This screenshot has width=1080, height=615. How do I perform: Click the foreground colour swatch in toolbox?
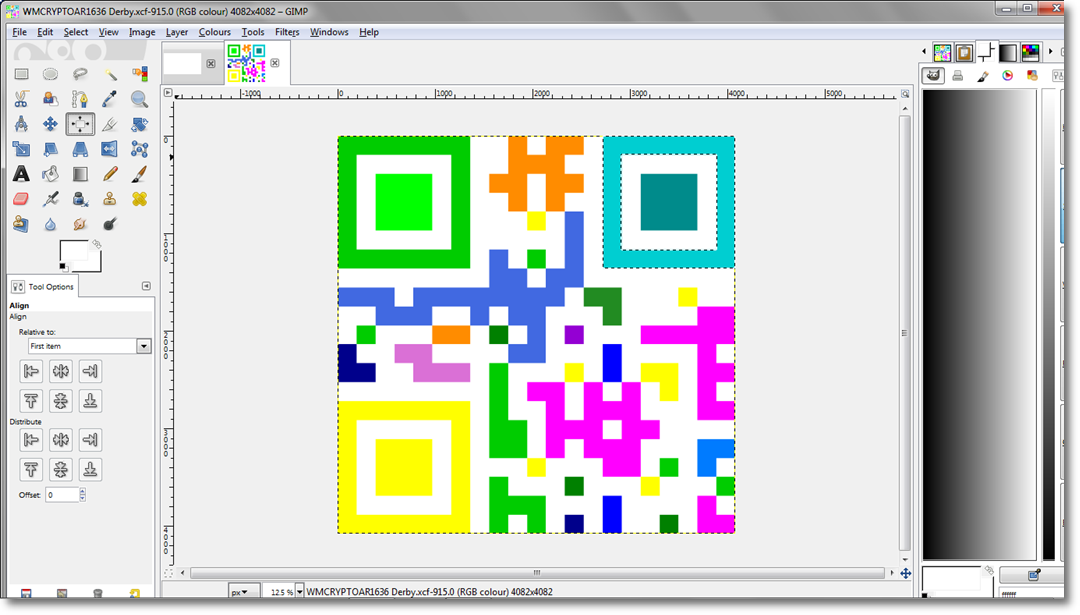tap(74, 251)
